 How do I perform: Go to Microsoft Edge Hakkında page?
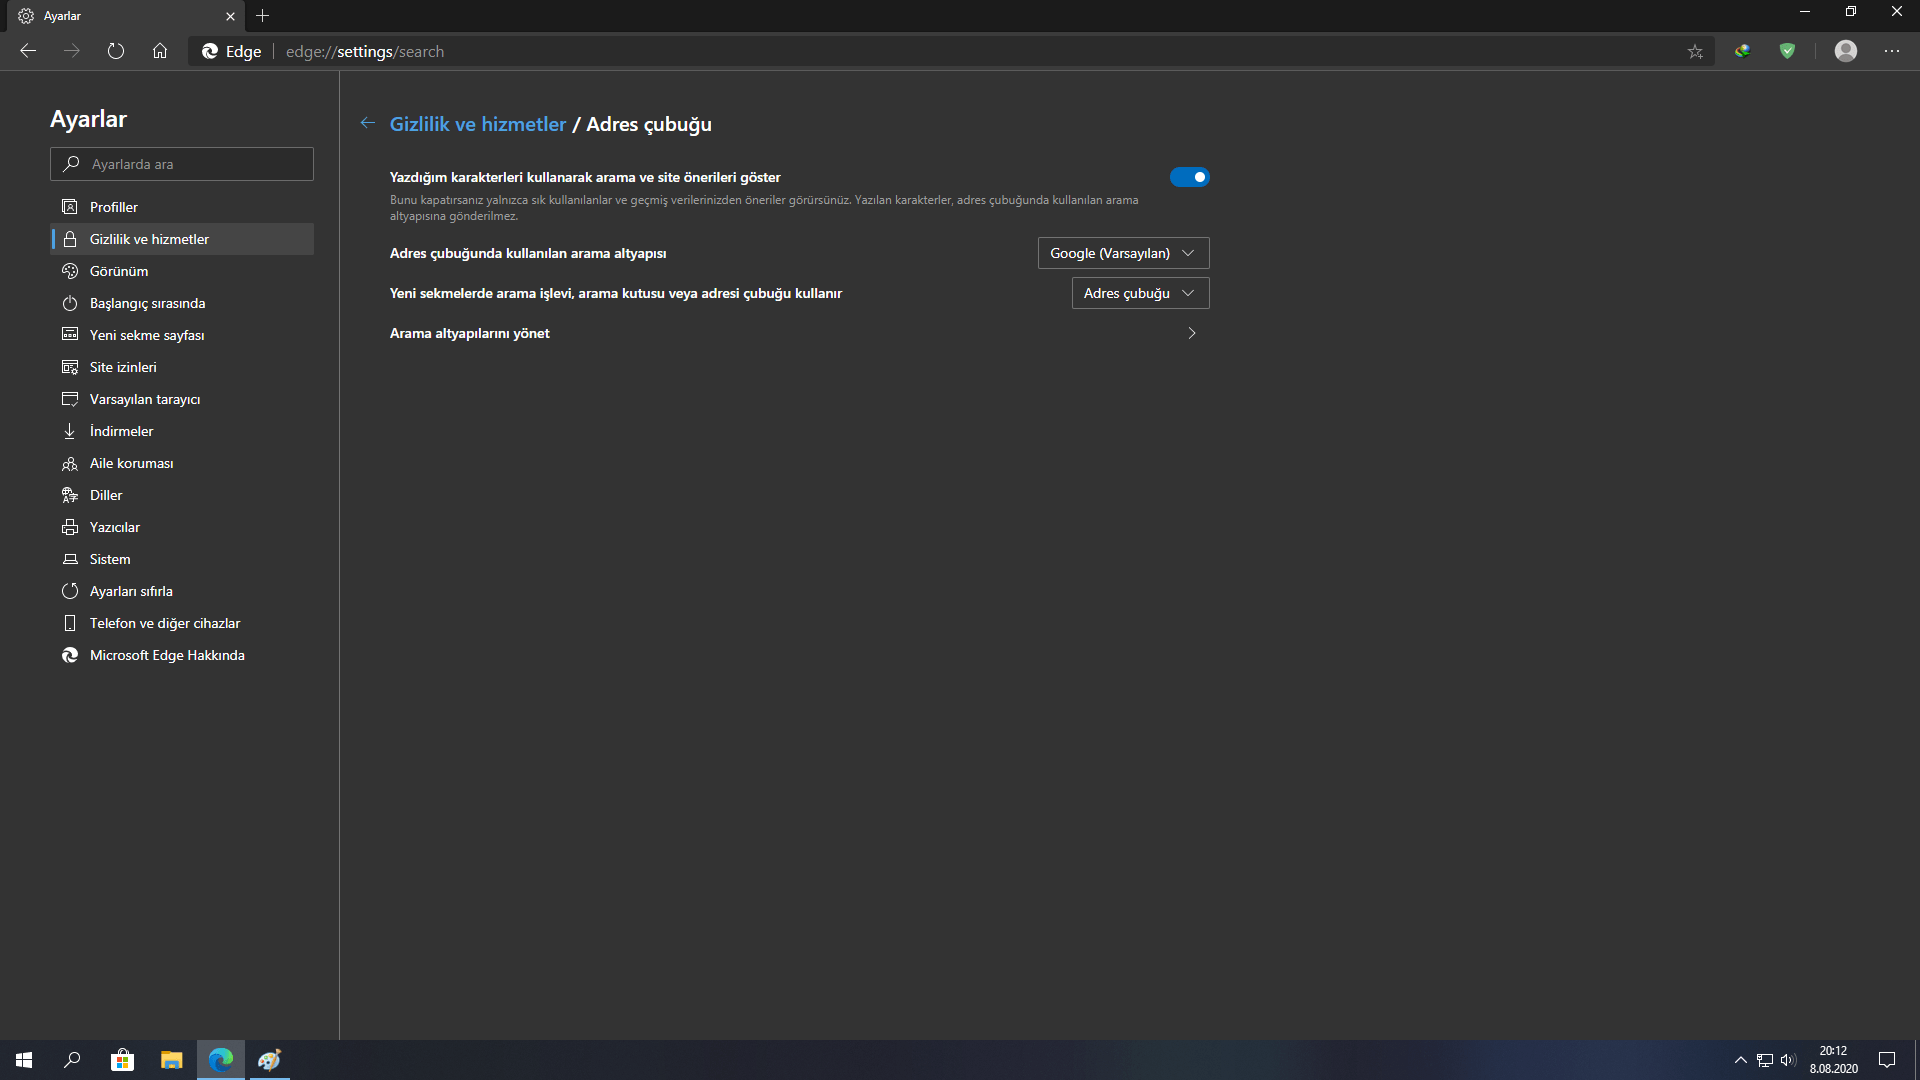[x=167, y=655]
